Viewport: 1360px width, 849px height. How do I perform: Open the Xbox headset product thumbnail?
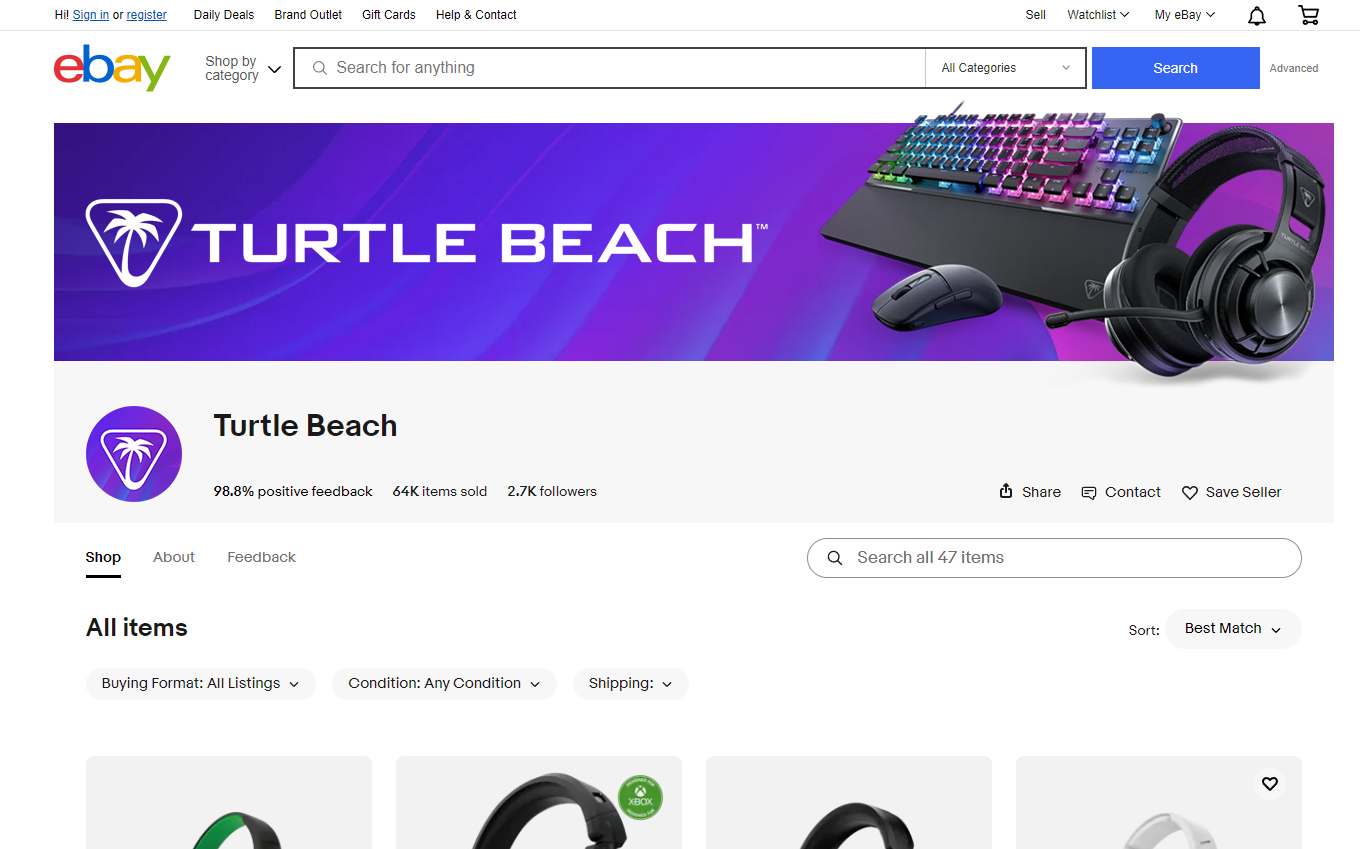pyautogui.click(x=539, y=802)
